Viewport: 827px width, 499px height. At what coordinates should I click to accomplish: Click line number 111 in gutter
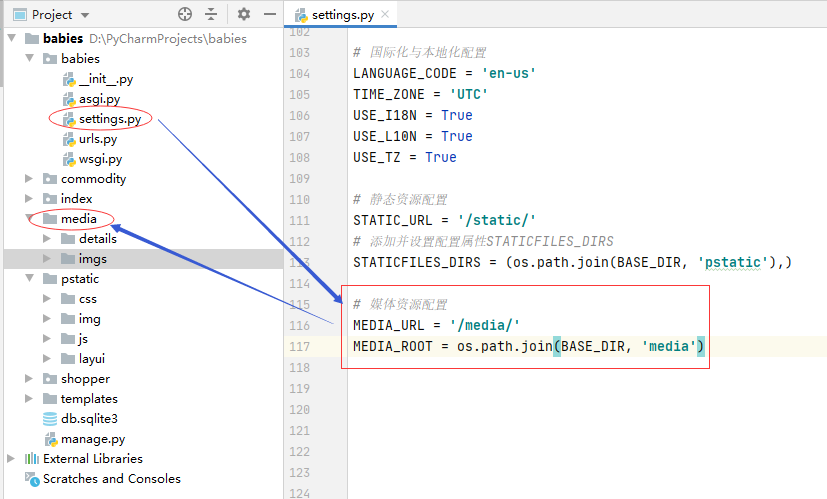pyautogui.click(x=300, y=220)
